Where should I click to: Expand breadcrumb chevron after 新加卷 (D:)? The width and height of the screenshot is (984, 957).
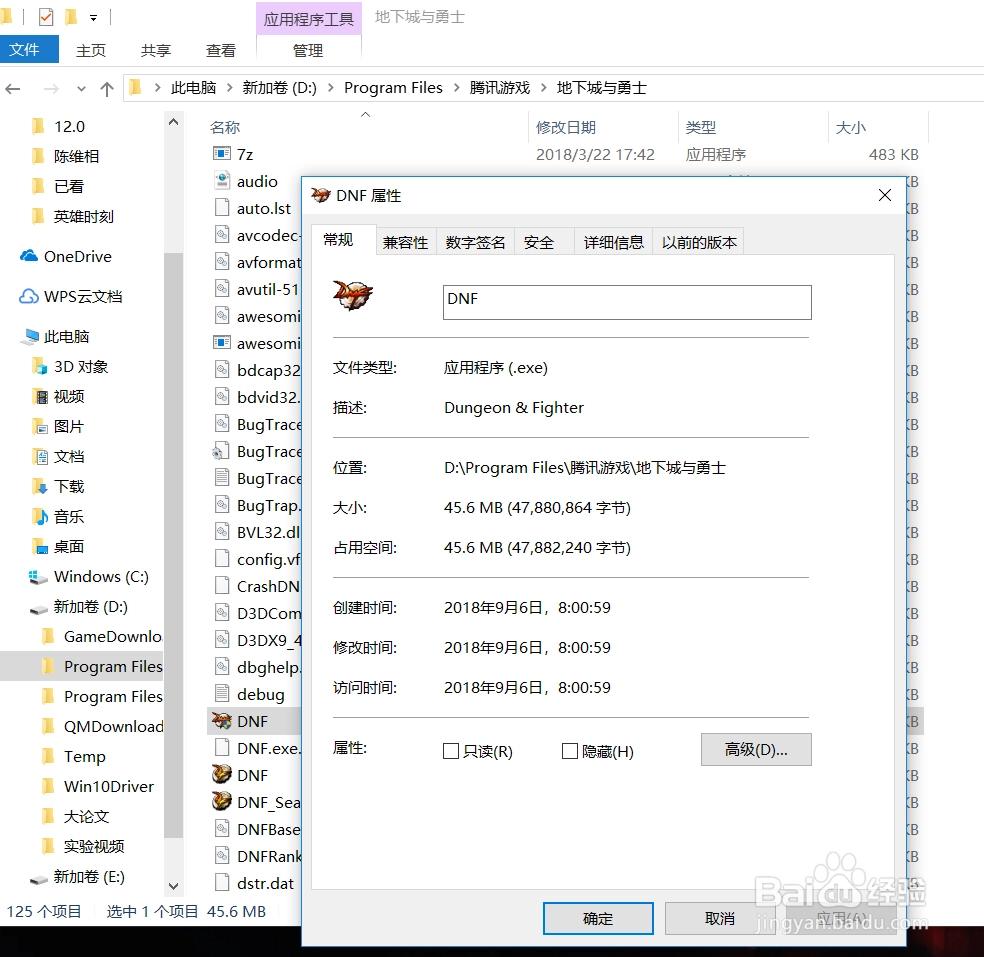[x=331, y=88]
